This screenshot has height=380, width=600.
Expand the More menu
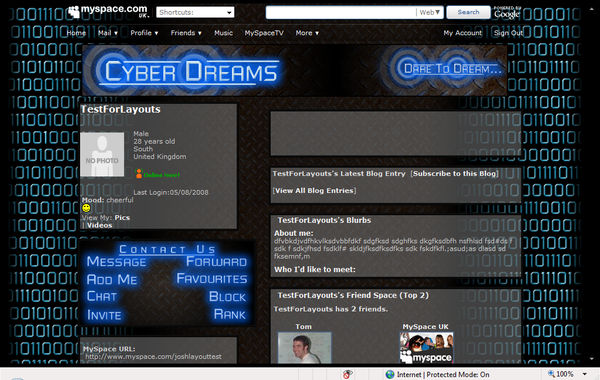(x=307, y=33)
